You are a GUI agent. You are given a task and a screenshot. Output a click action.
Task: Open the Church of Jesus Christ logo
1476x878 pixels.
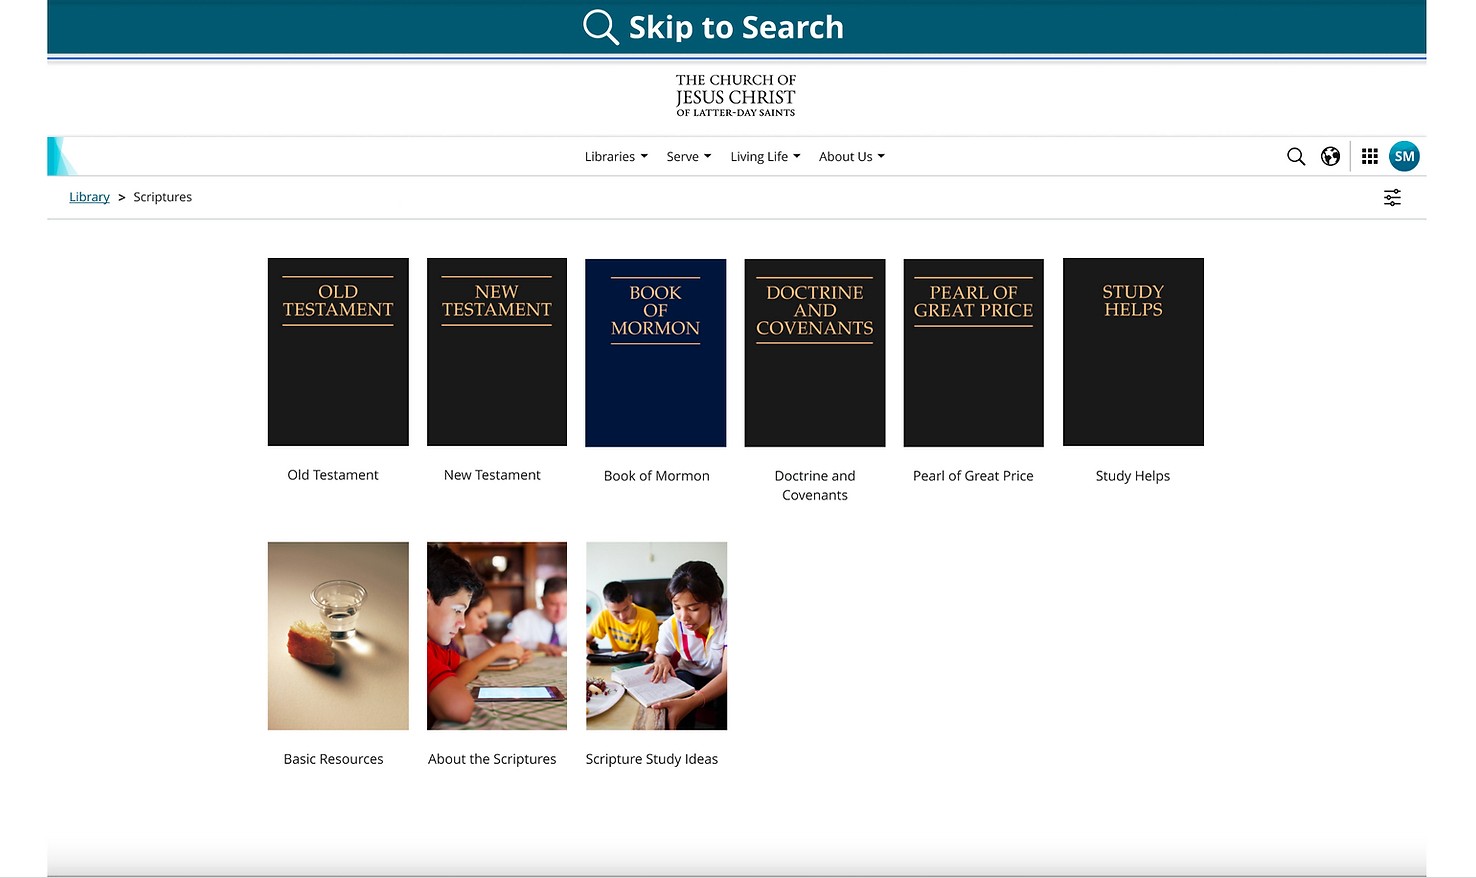click(736, 96)
